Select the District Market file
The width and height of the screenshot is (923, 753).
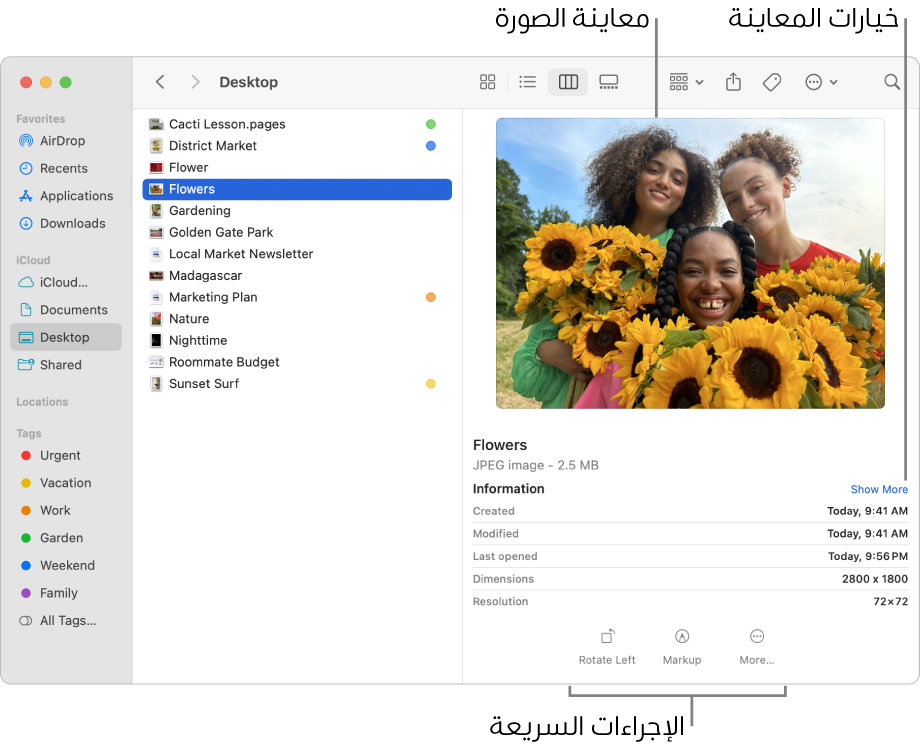tap(297, 146)
